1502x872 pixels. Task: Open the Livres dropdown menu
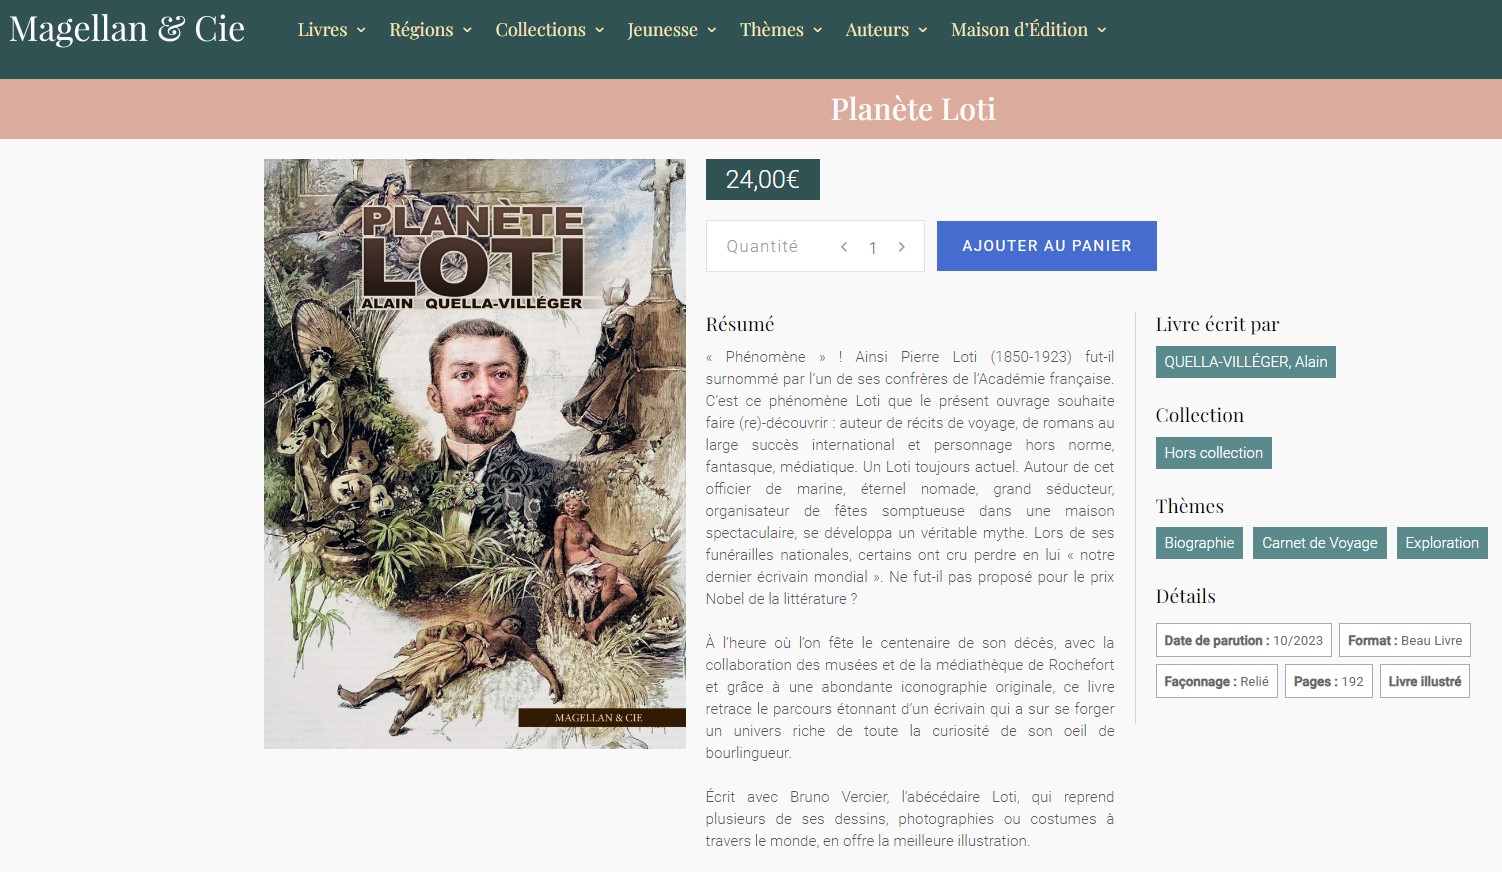(331, 30)
